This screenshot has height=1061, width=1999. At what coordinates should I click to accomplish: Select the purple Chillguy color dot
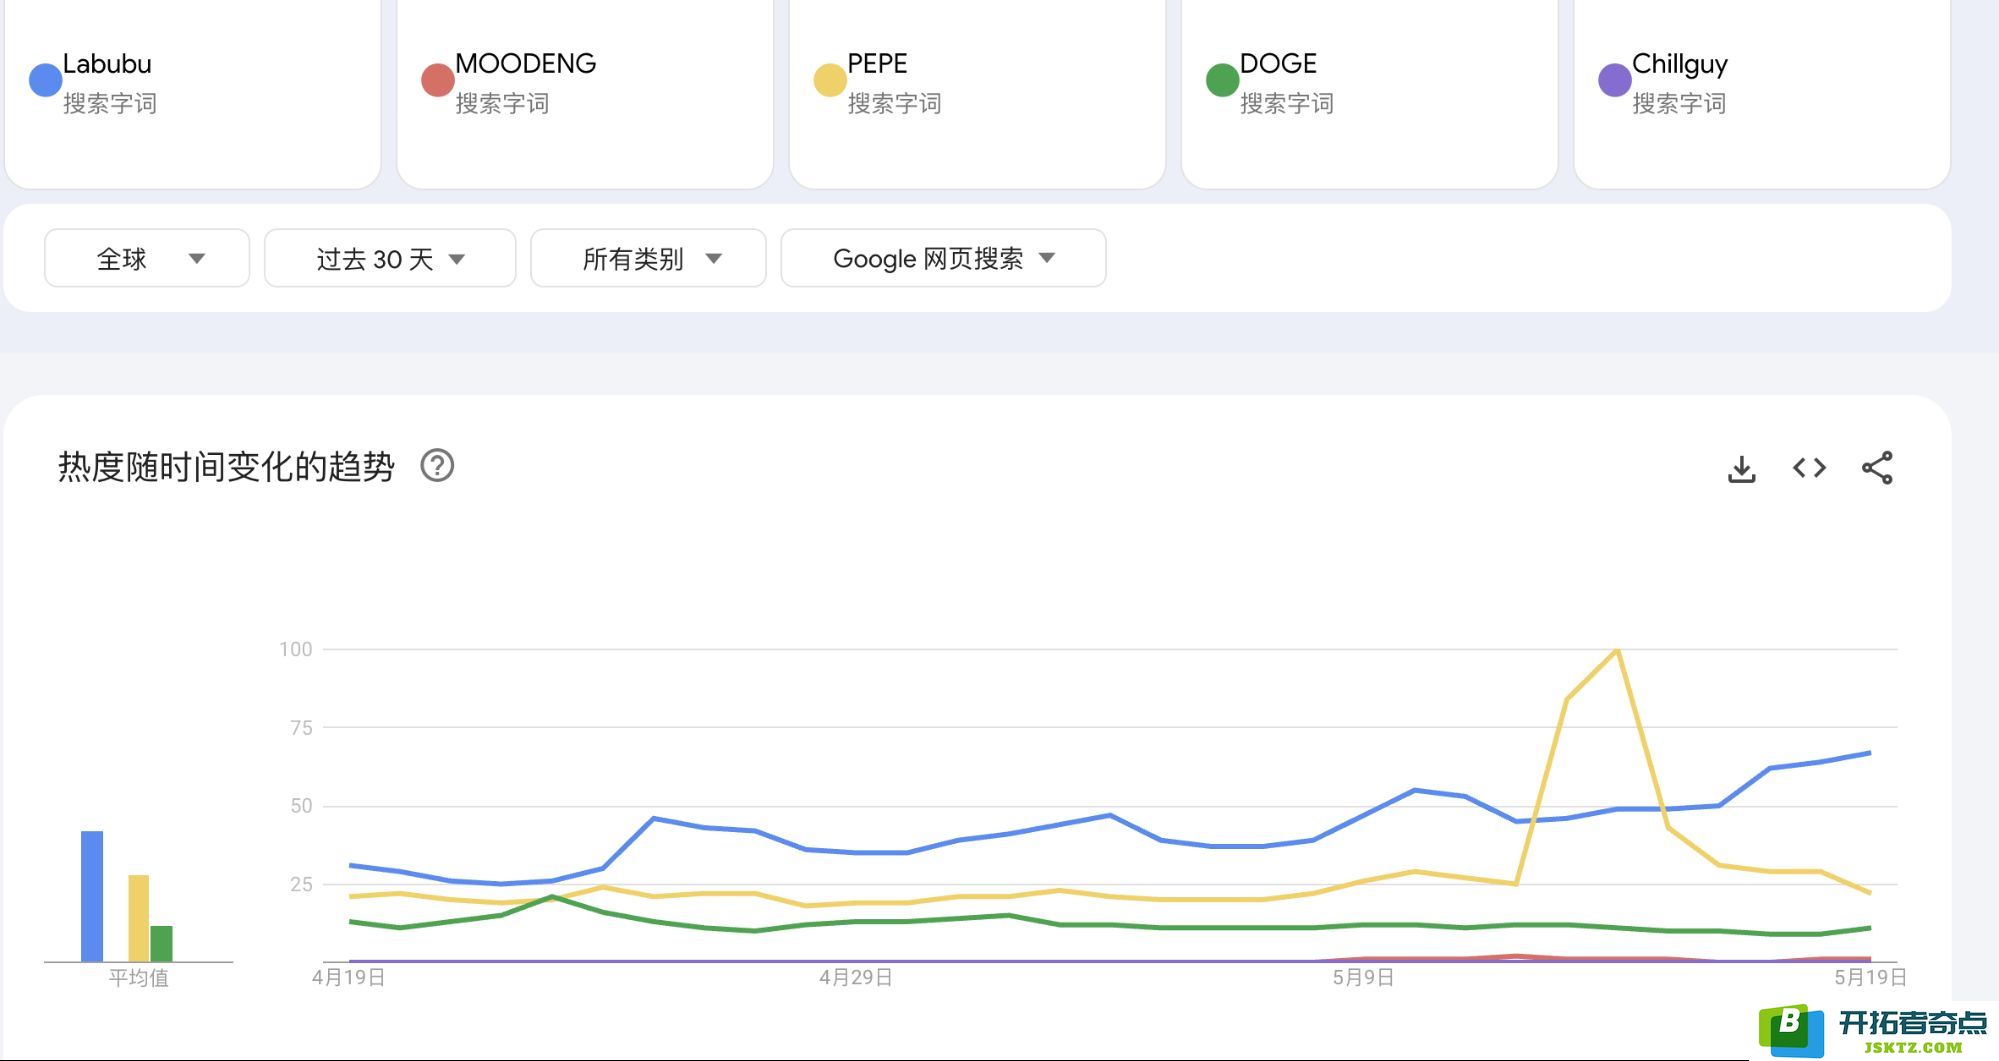click(x=1615, y=80)
